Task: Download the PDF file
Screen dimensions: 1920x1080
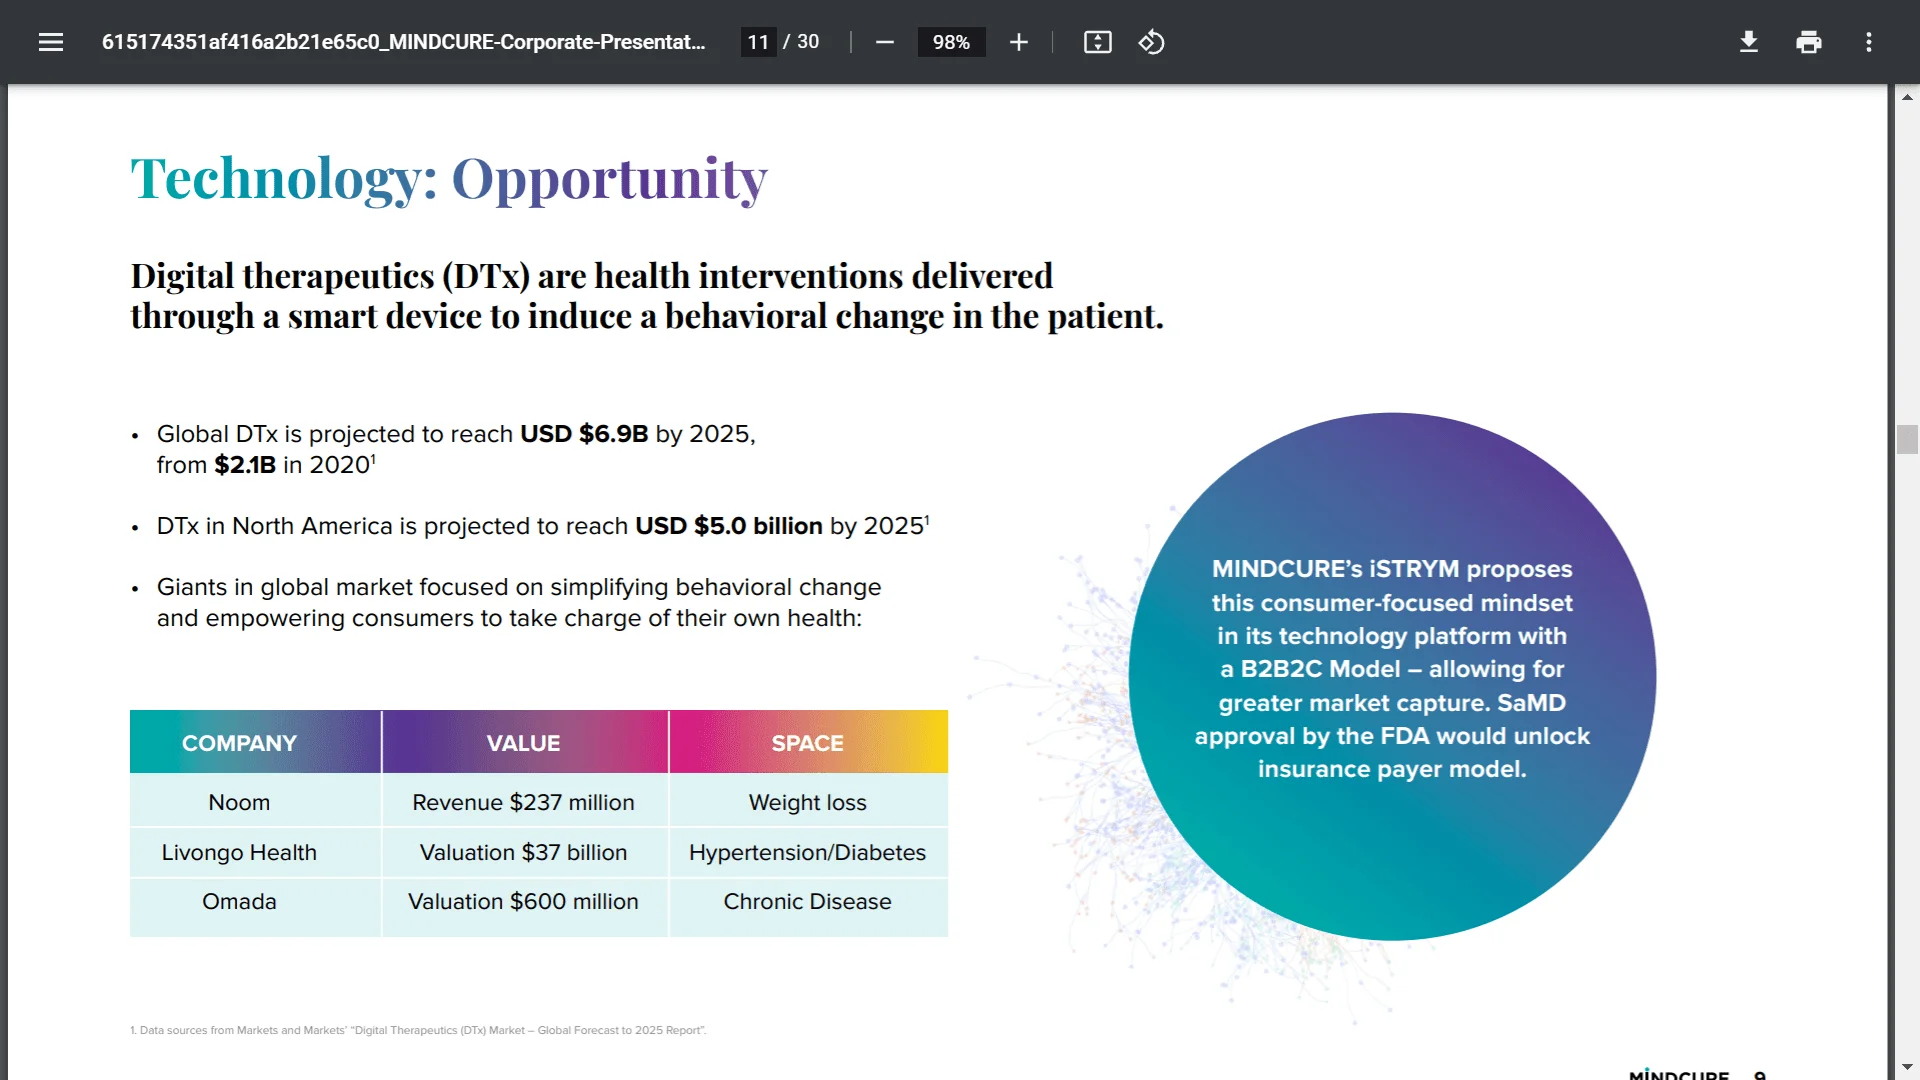Action: pos(1749,42)
